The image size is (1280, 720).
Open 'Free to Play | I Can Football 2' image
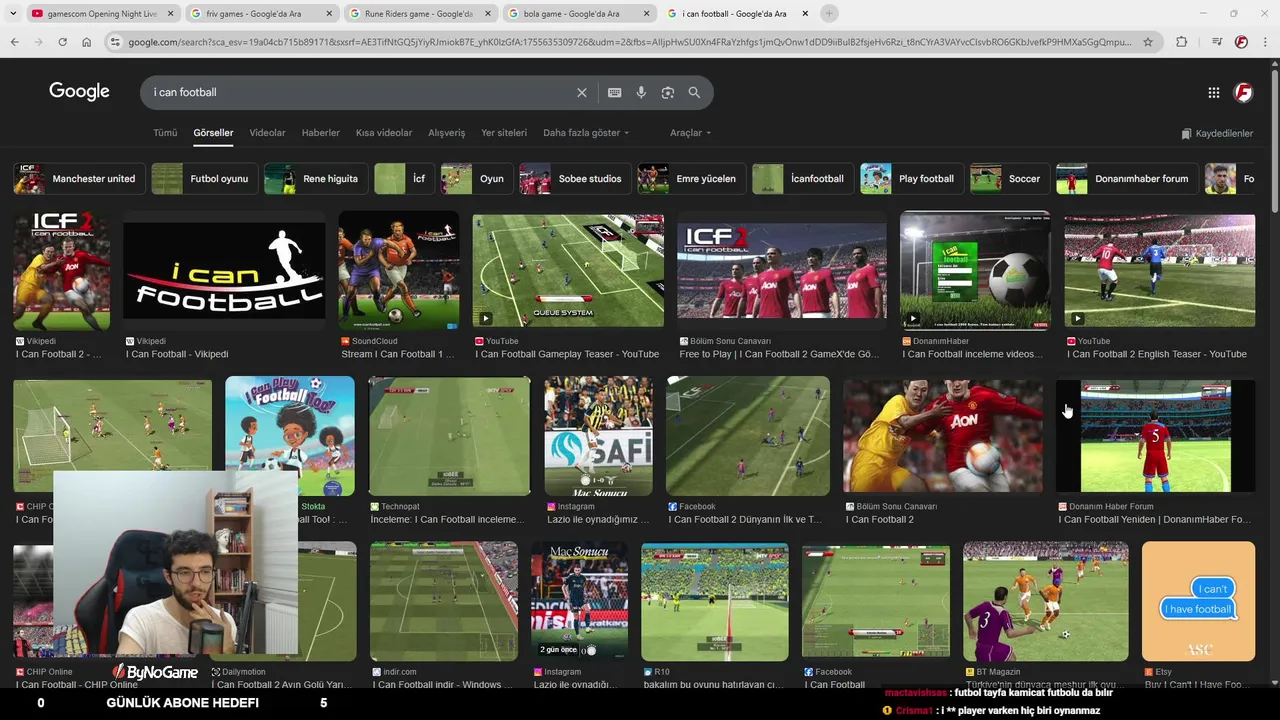782,270
